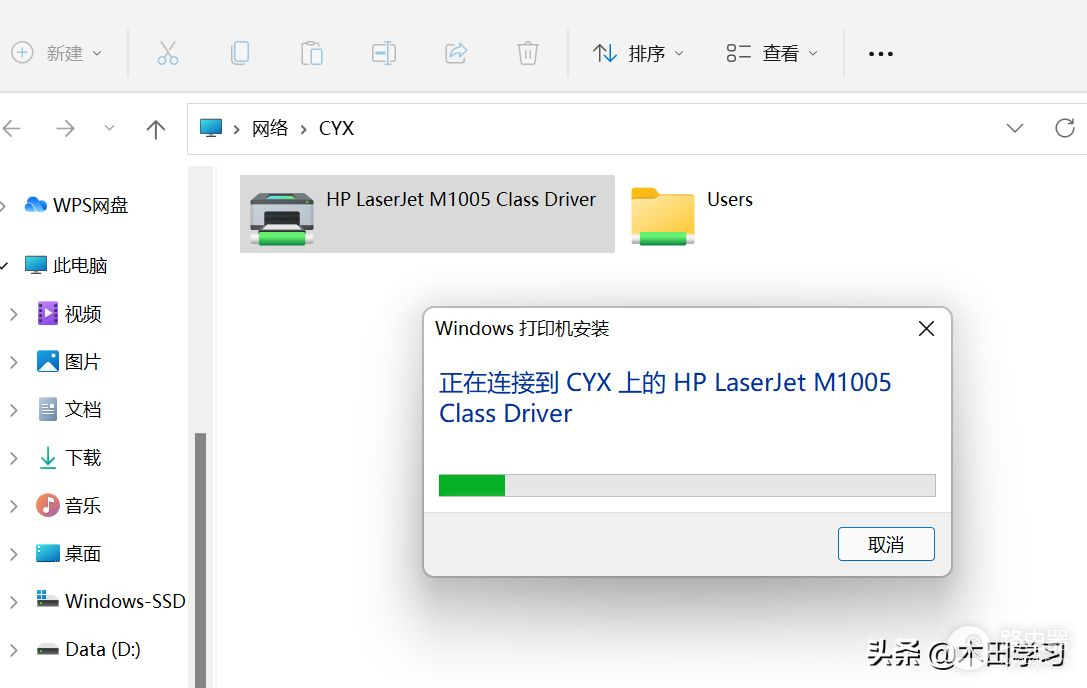Image resolution: width=1087 pixels, height=688 pixels.
Task: Open the 排序 sort dropdown
Action: pyautogui.click(x=638, y=53)
